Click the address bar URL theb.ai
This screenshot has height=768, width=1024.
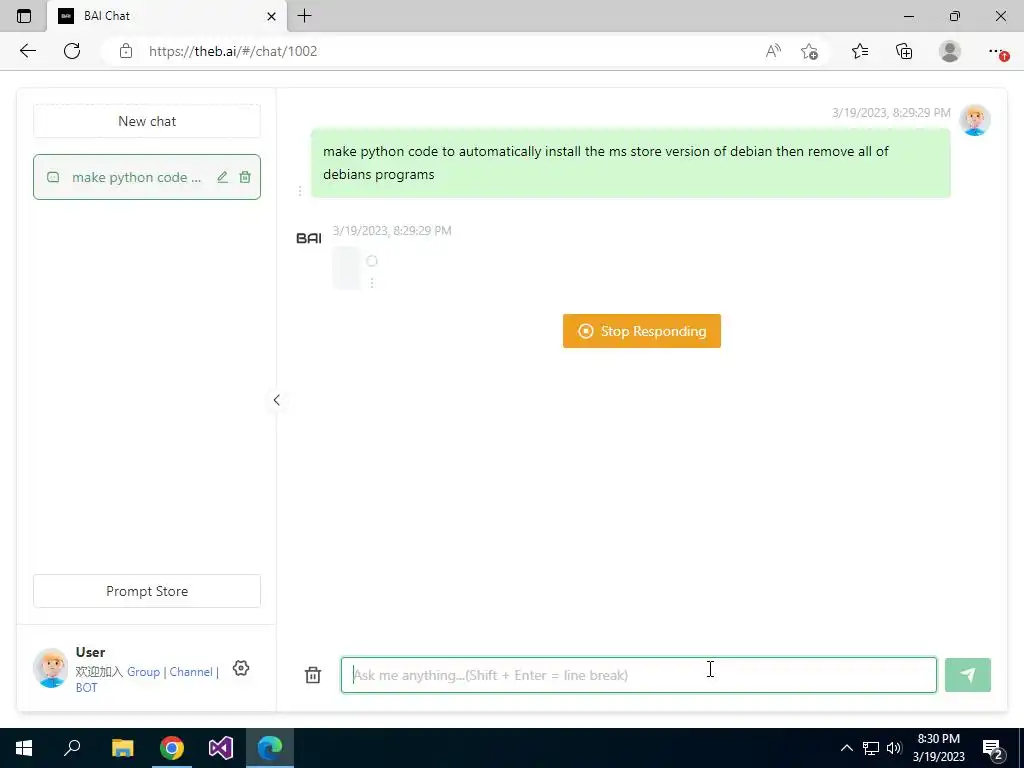click(x=233, y=51)
